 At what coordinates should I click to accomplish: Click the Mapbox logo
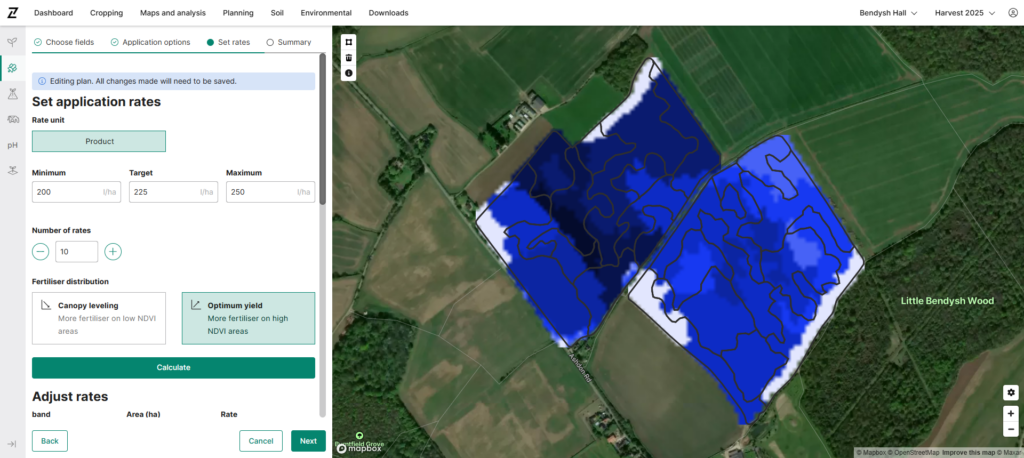(358, 450)
